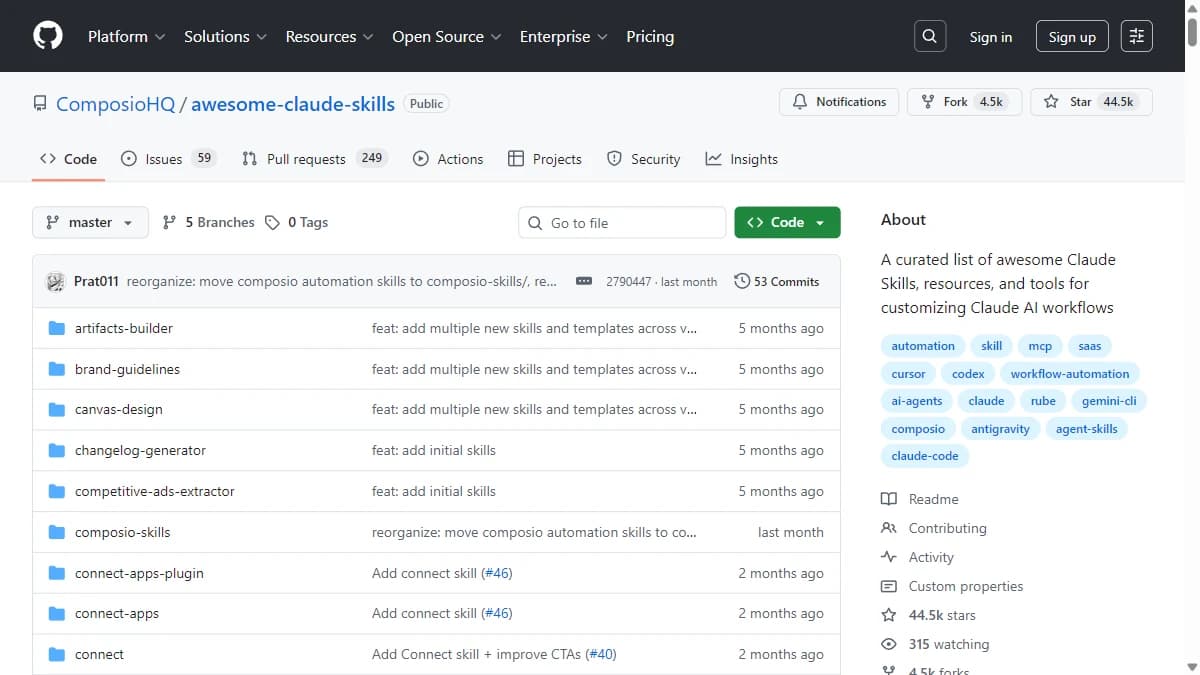Select the Code repository tab
The width and height of the screenshot is (1200, 675).
click(x=68, y=159)
